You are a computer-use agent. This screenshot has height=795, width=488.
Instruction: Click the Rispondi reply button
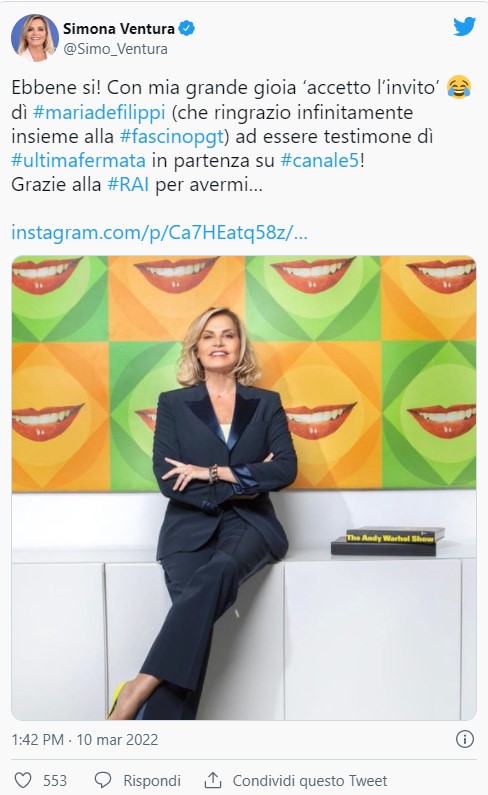click(x=152, y=780)
